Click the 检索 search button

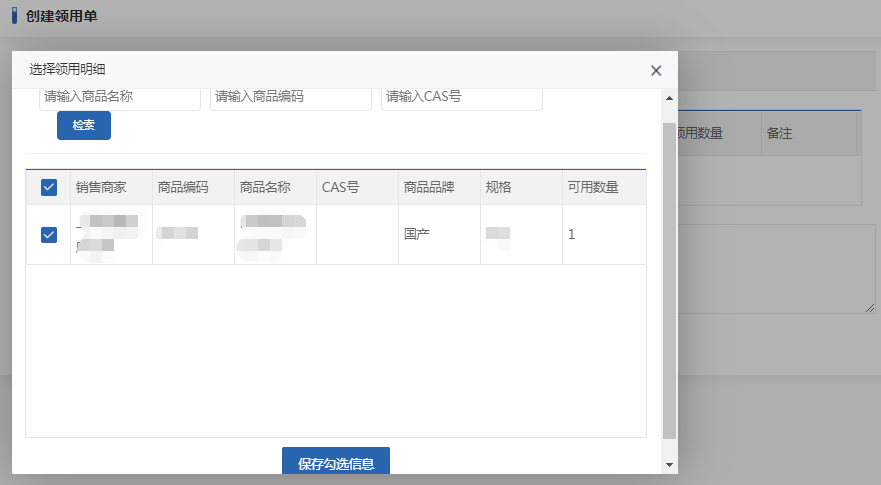[x=83, y=126]
